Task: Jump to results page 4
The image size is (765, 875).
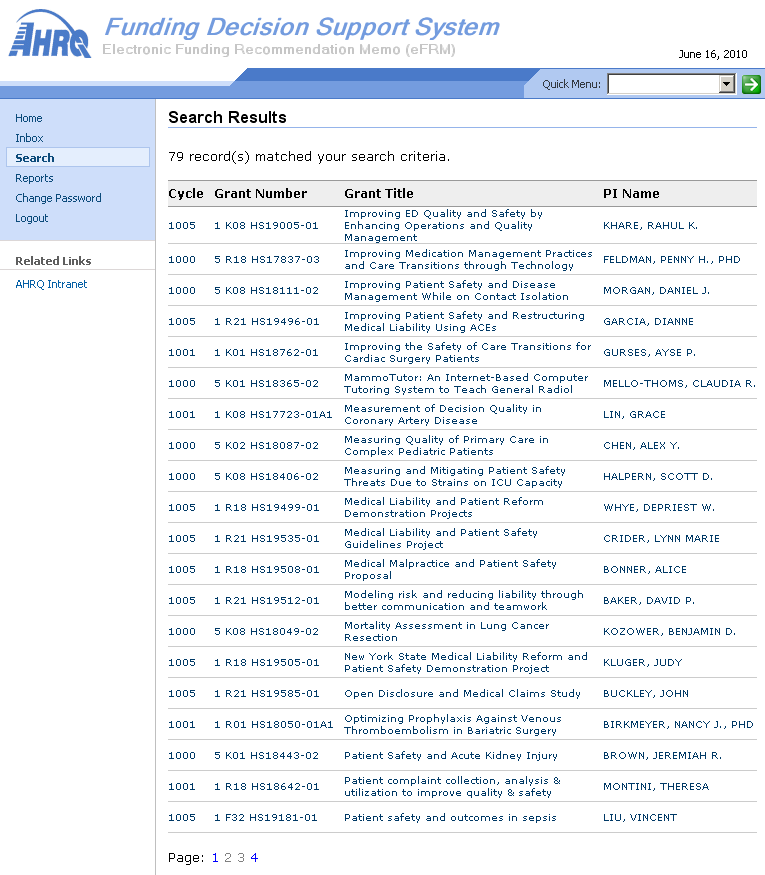Action: click(254, 857)
